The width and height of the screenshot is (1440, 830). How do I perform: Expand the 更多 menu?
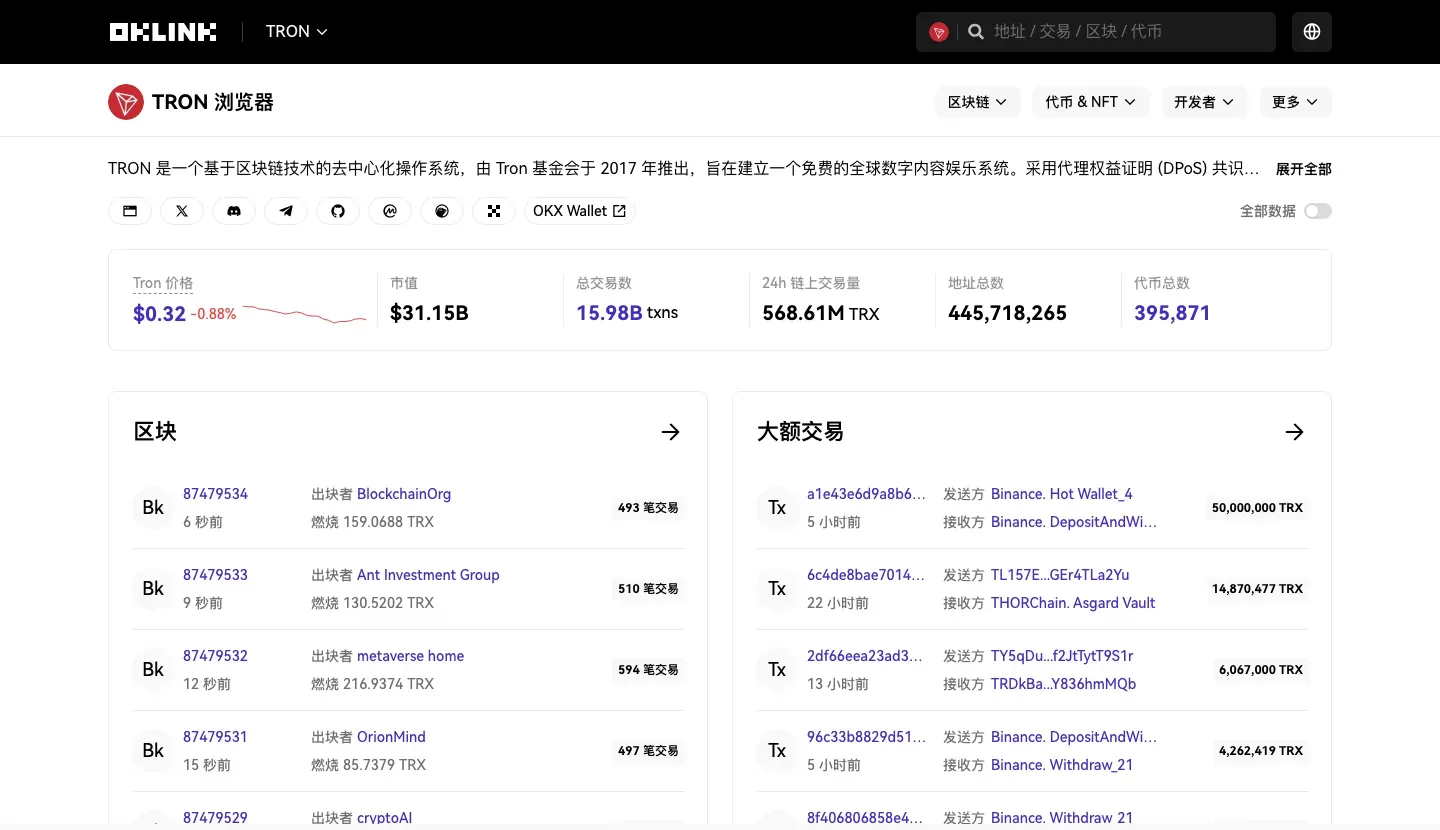coord(1295,102)
